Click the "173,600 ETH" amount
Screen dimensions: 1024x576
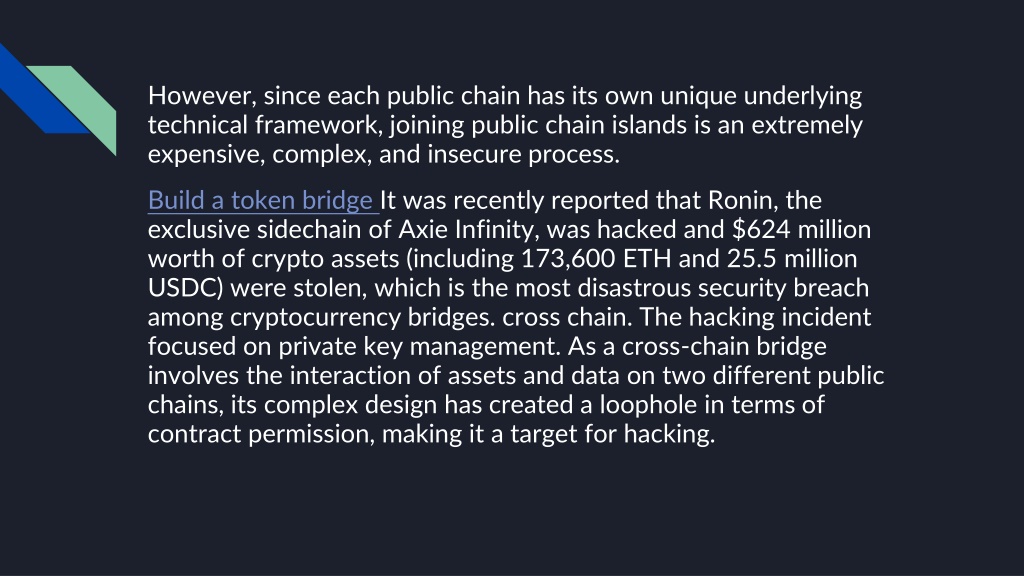pos(595,259)
